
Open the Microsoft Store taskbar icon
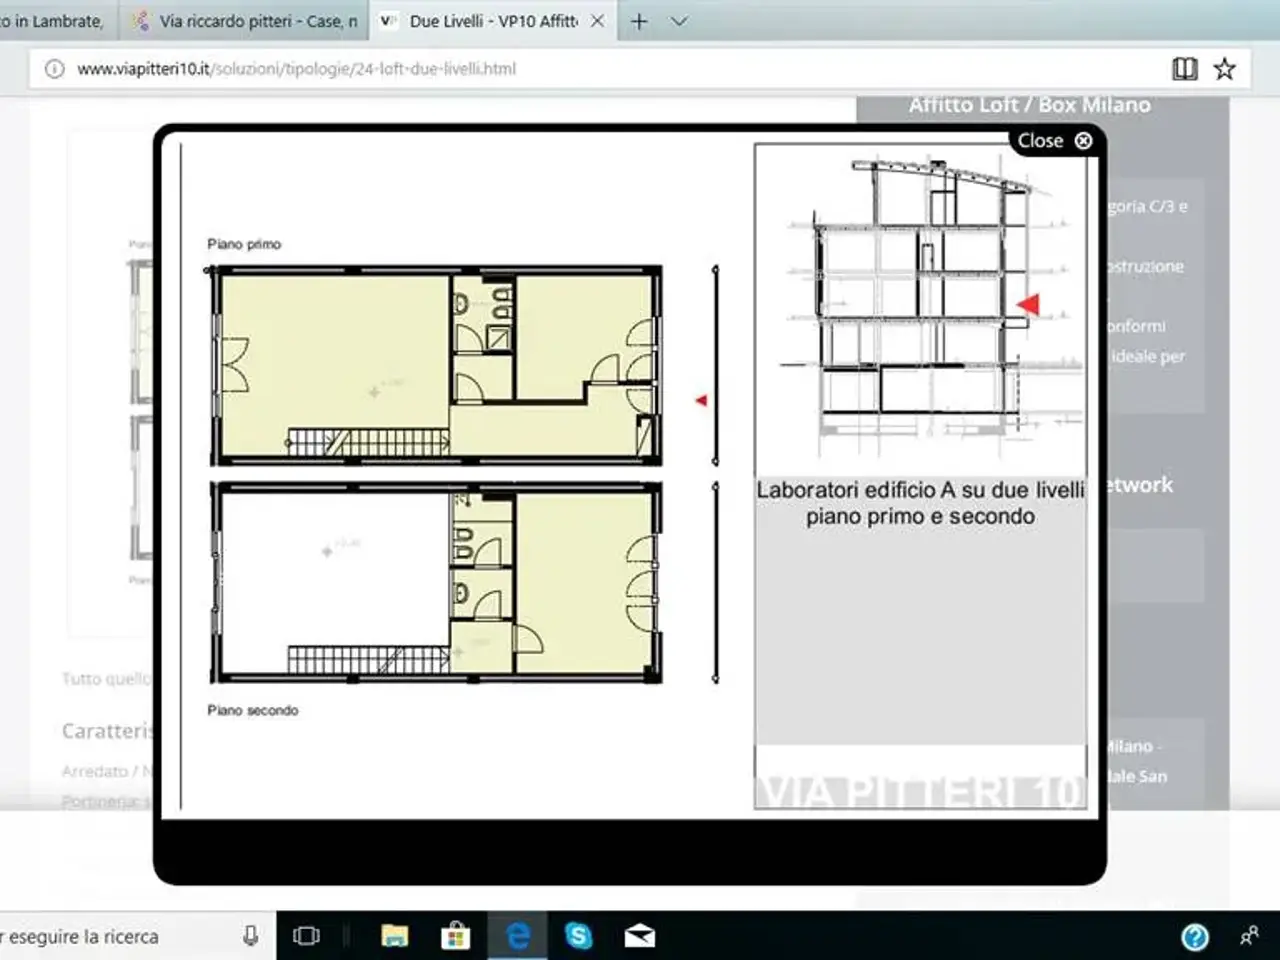pyautogui.click(x=456, y=936)
